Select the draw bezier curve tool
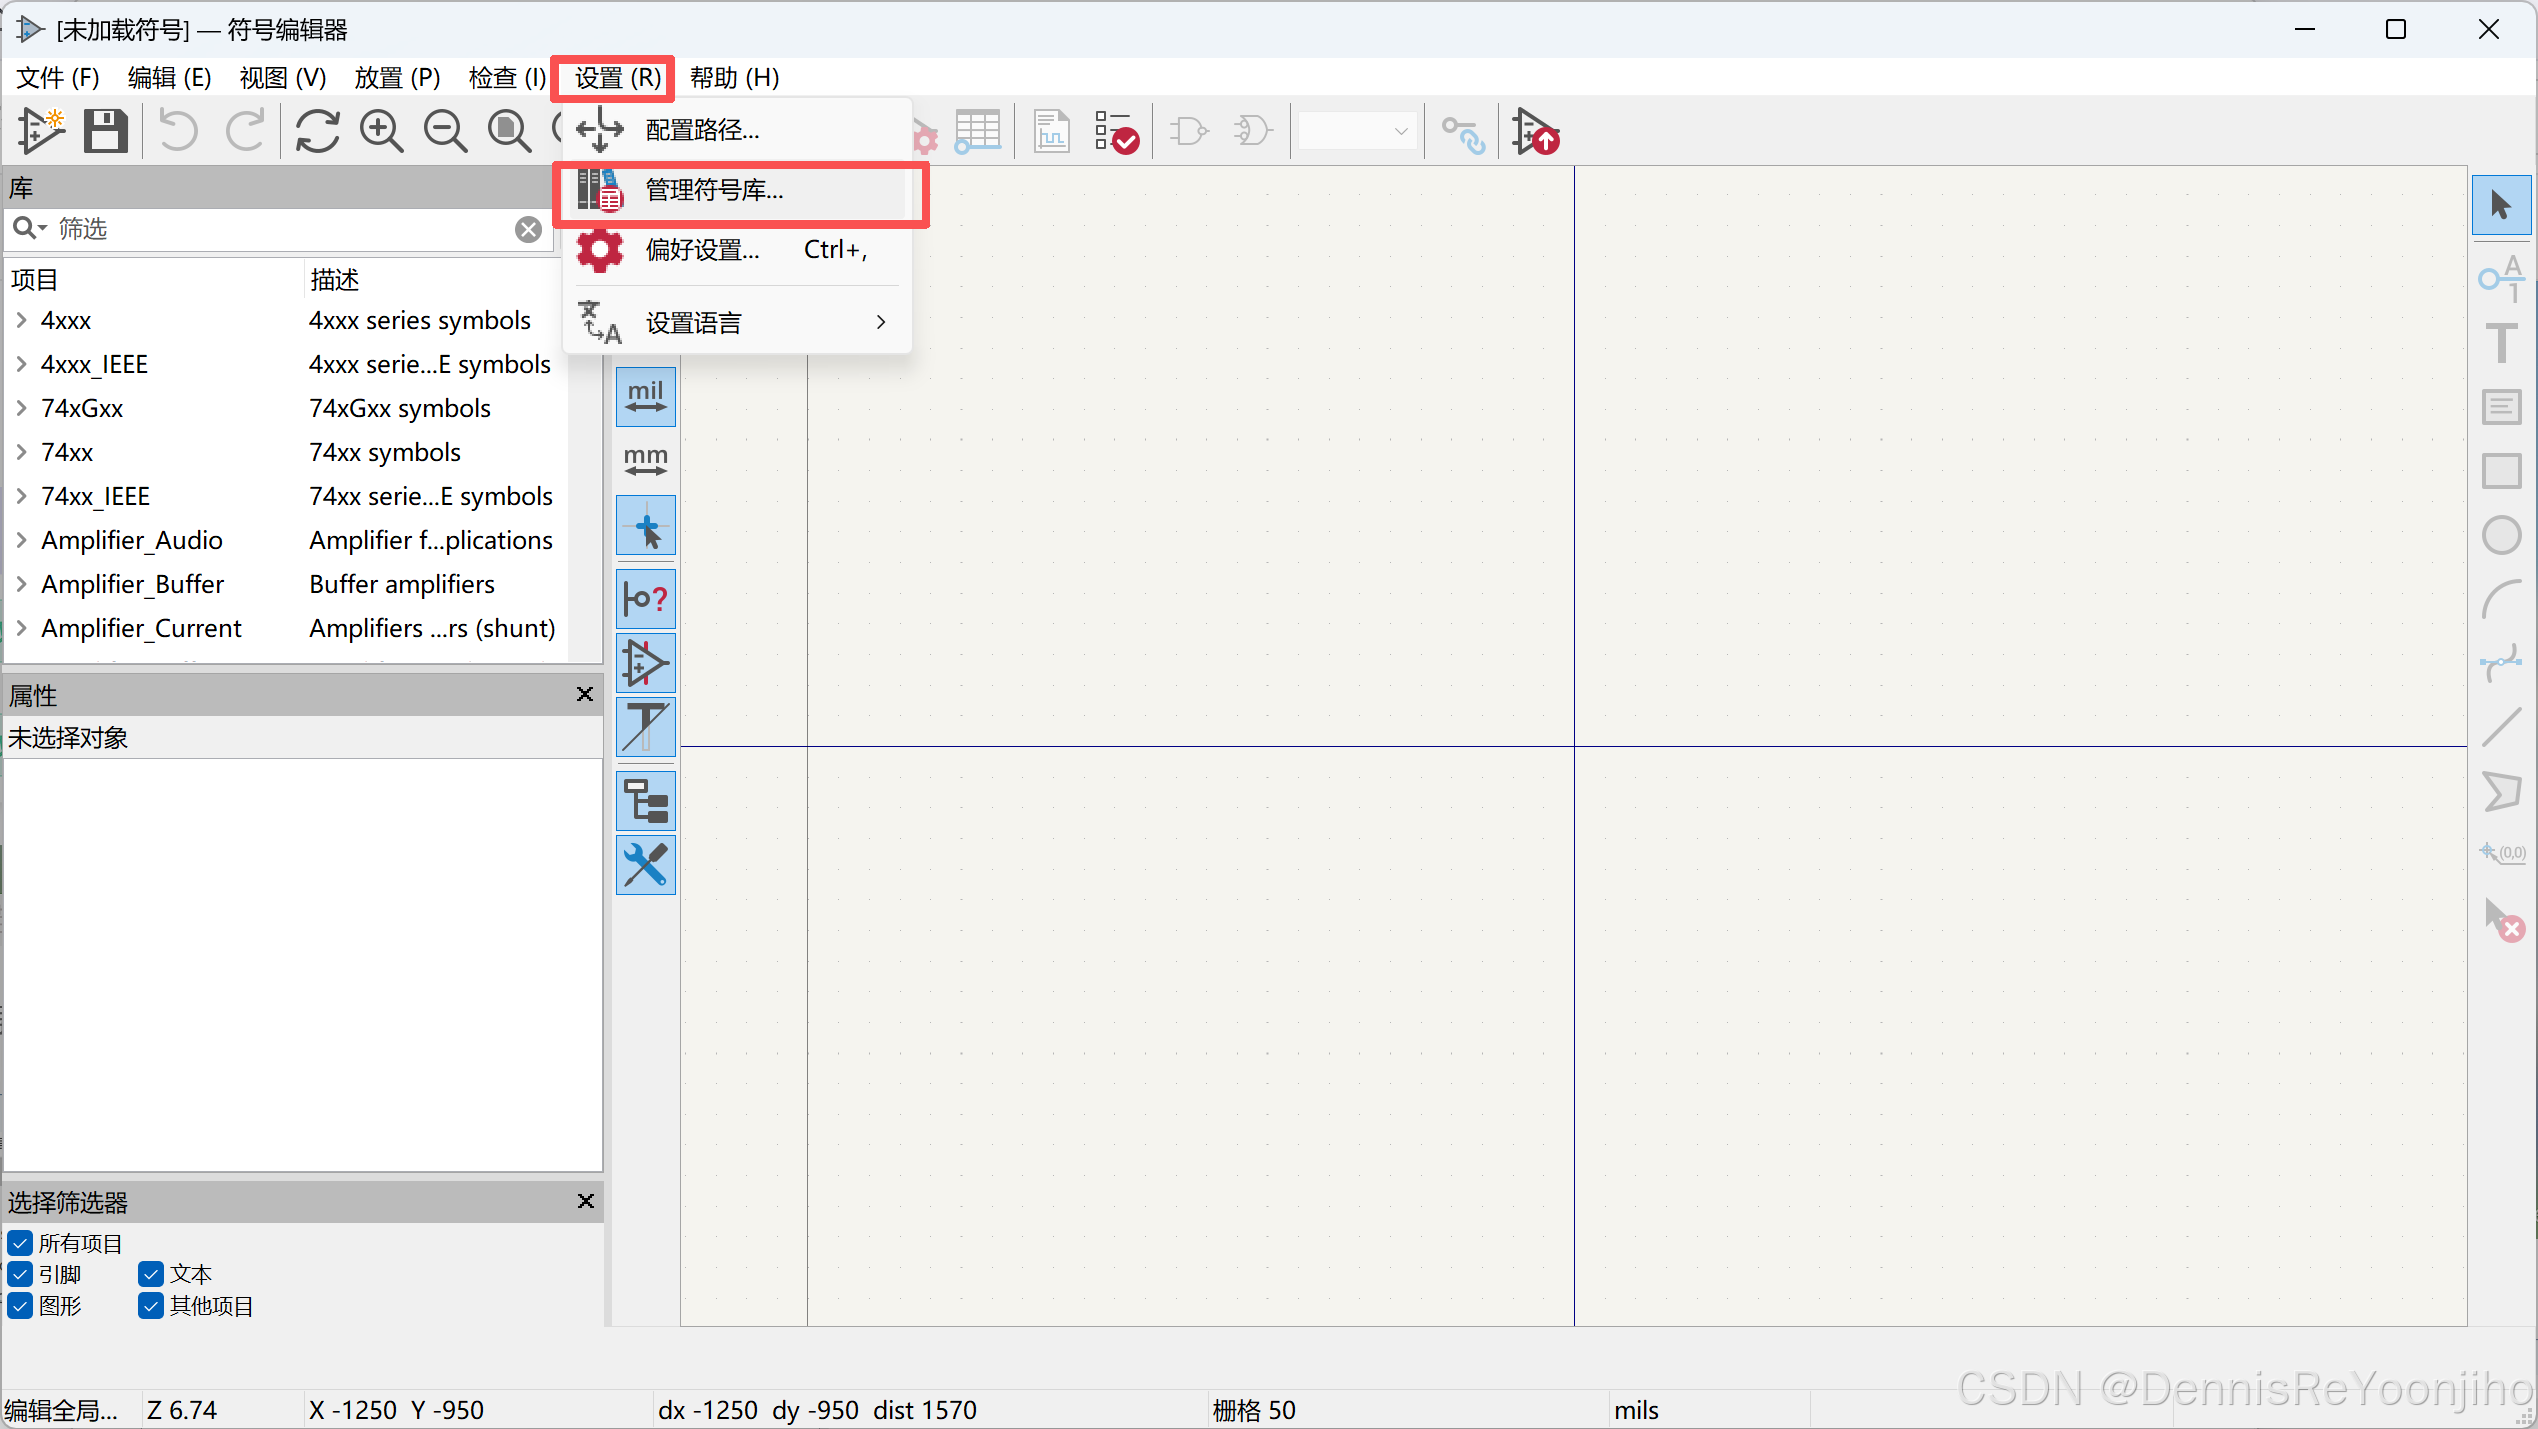 tap(2501, 663)
